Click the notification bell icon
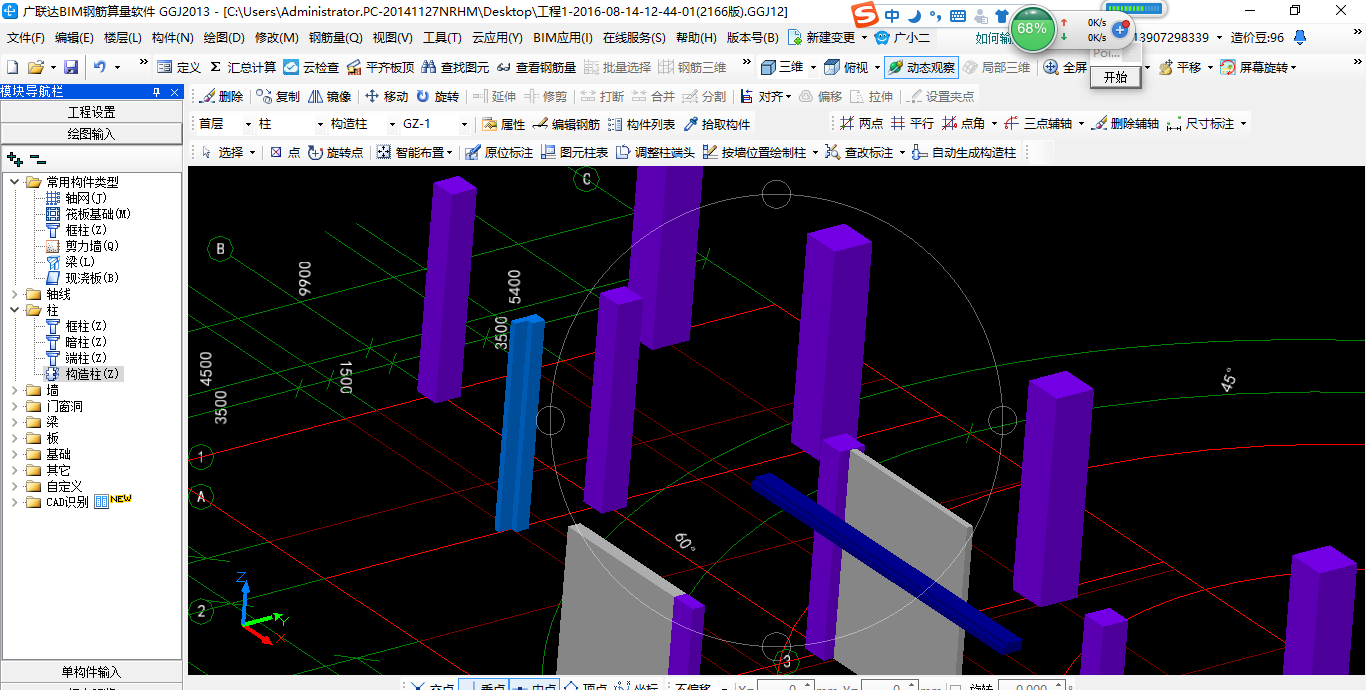The height and width of the screenshot is (690, 1366). [x=1300, y=37]
